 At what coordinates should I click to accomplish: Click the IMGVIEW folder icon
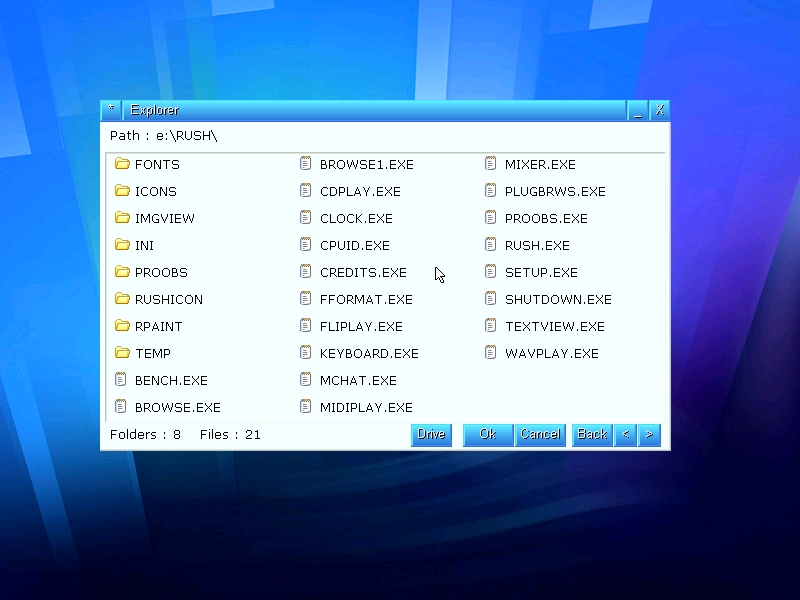point(122,217)
